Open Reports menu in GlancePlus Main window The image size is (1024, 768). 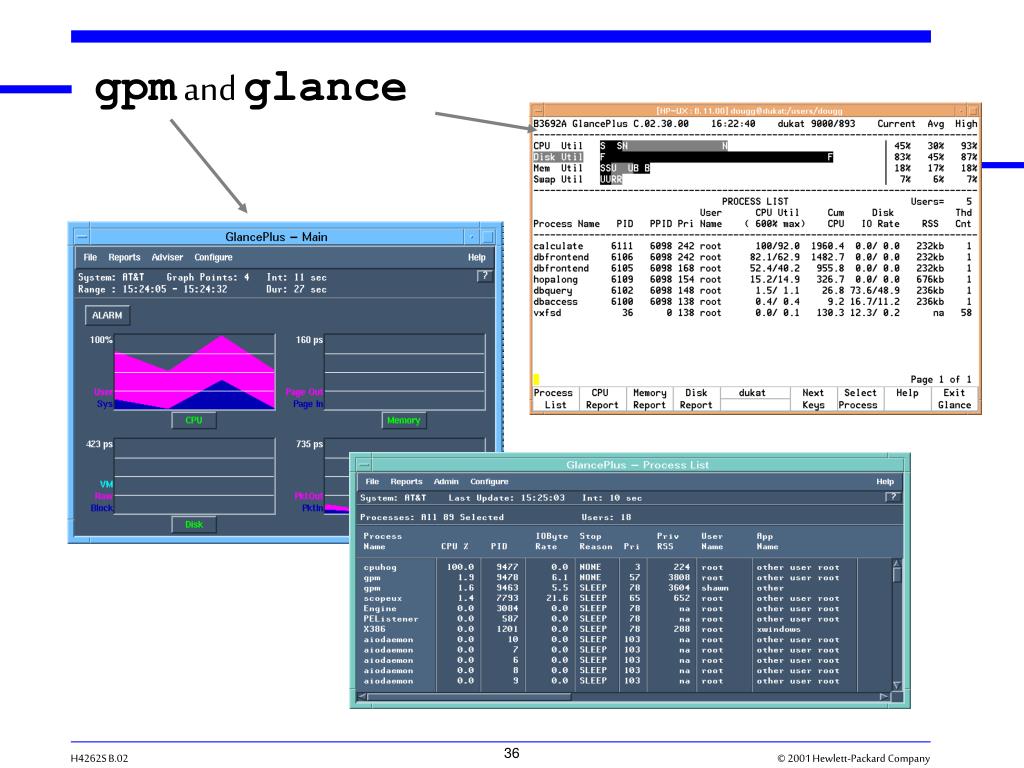[x=124, y=257]
